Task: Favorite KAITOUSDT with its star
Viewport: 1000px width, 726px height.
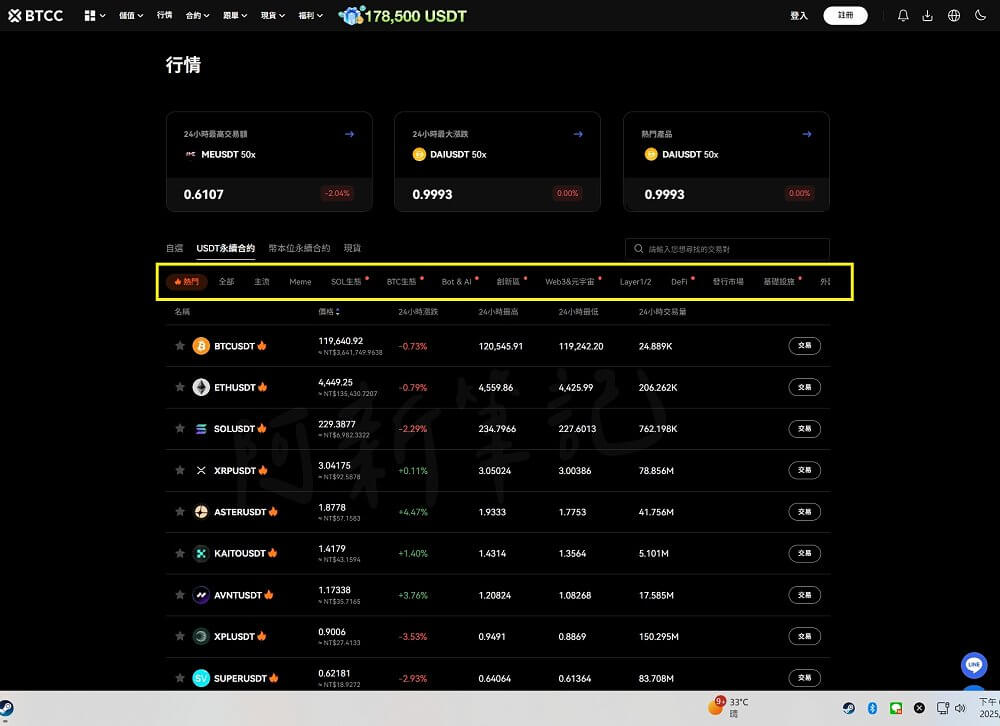Action: [x=180, y=553]
